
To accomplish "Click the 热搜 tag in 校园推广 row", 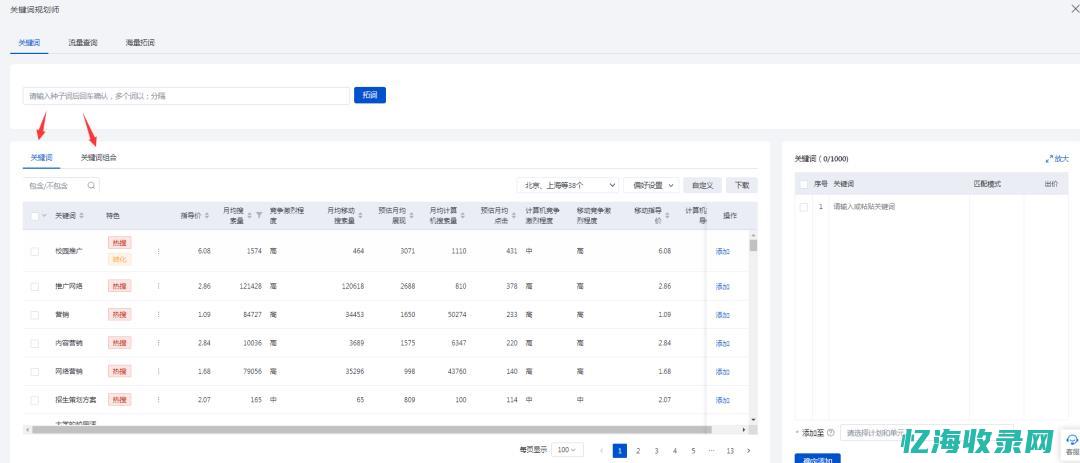I will click(119, 243).
